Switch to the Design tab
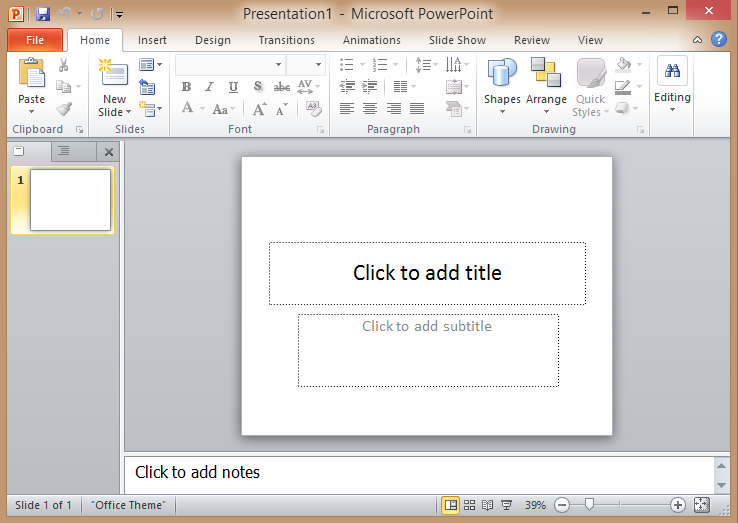 (213, 40)
